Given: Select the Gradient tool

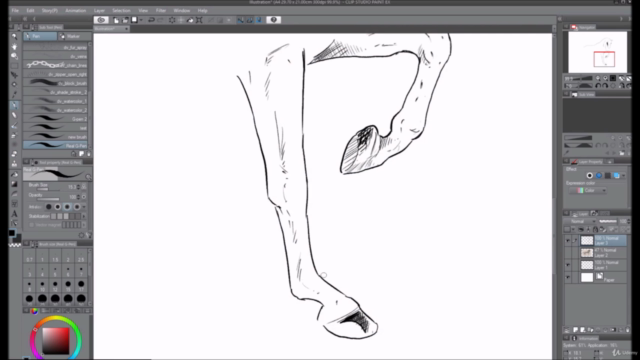Looking at the screenshot, I should tap(14, 184).
